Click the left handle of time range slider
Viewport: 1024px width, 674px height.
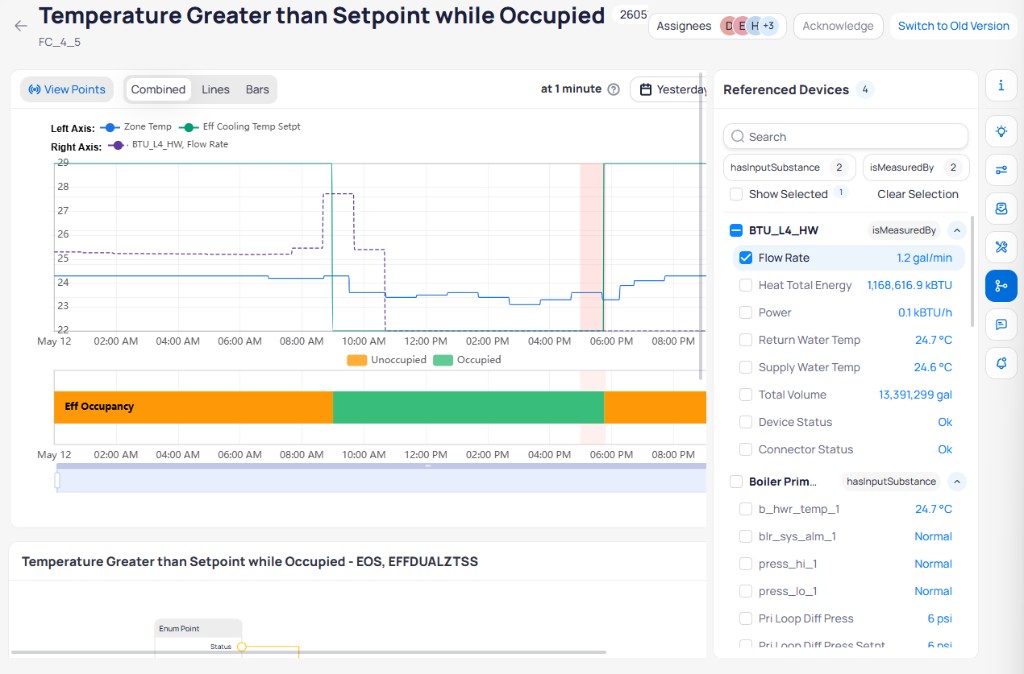(57, 481)
